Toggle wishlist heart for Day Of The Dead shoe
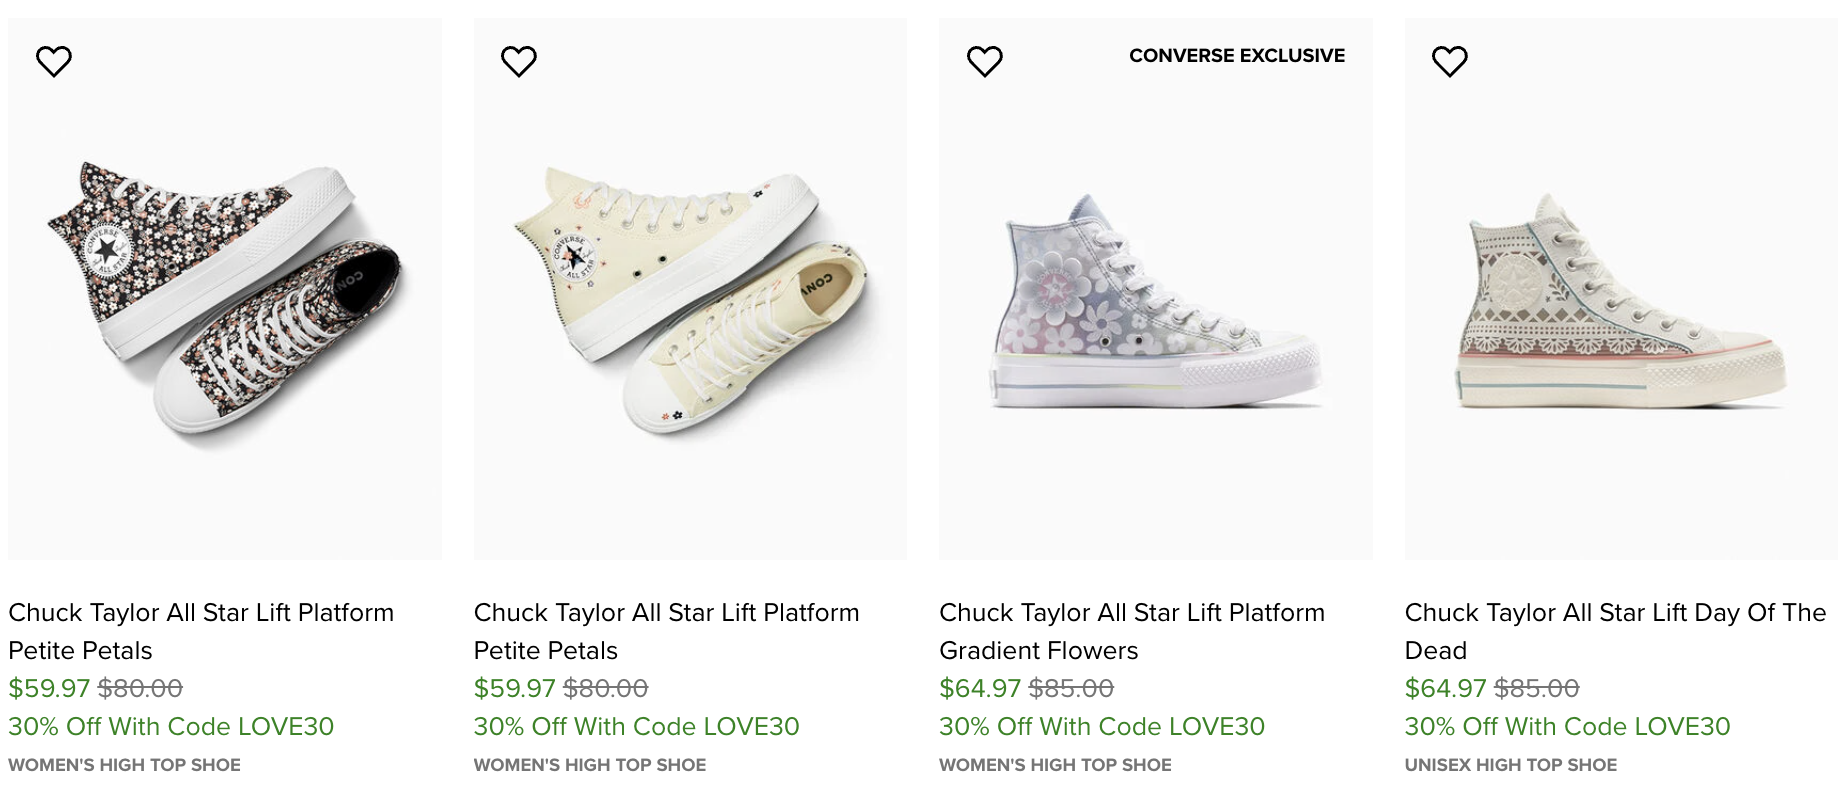Viewport: 1848px width, 792px height. (x=1449, y=62)
